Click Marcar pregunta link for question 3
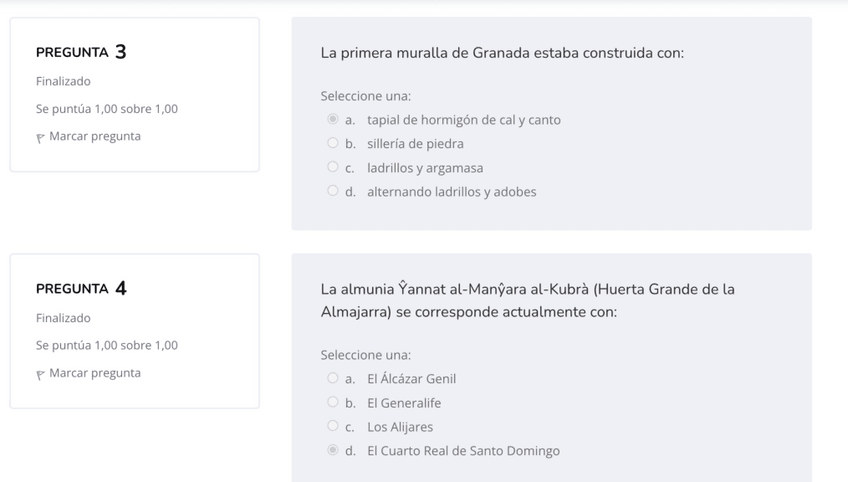 pyautogui.click(x=95, y=136)
